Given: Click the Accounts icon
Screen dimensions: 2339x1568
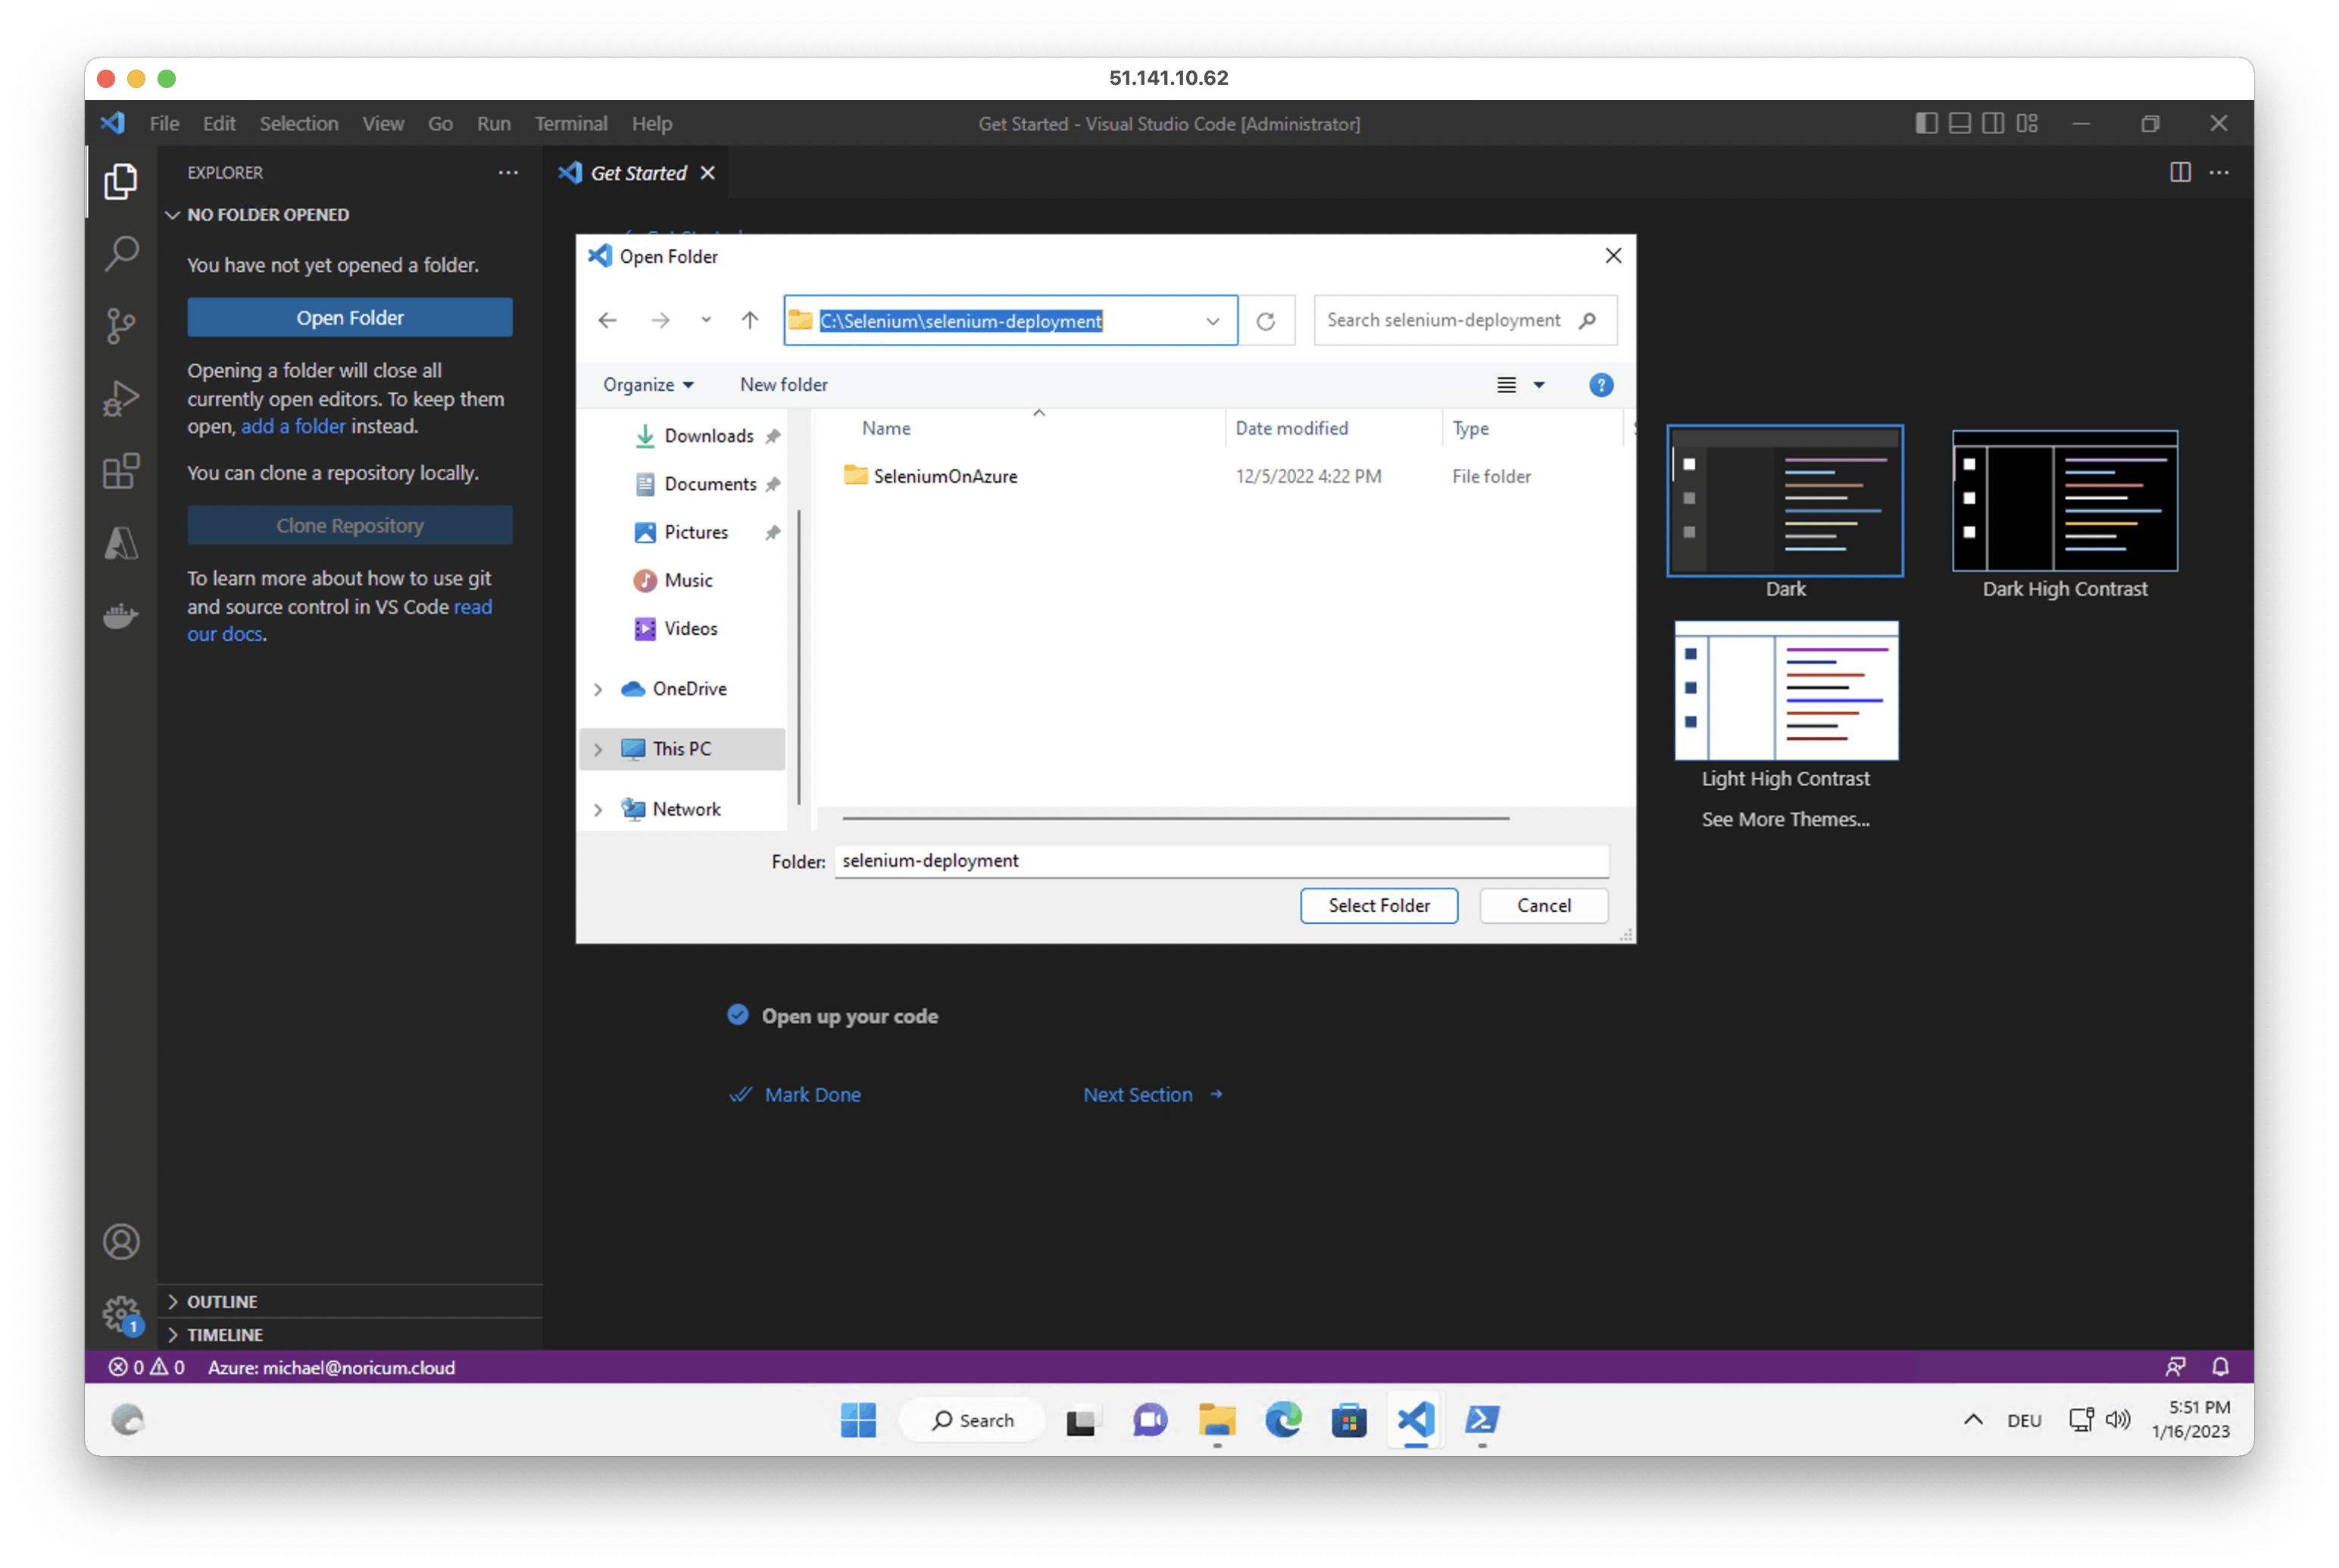Looking at the screenshot, I should pos(121,1241).
